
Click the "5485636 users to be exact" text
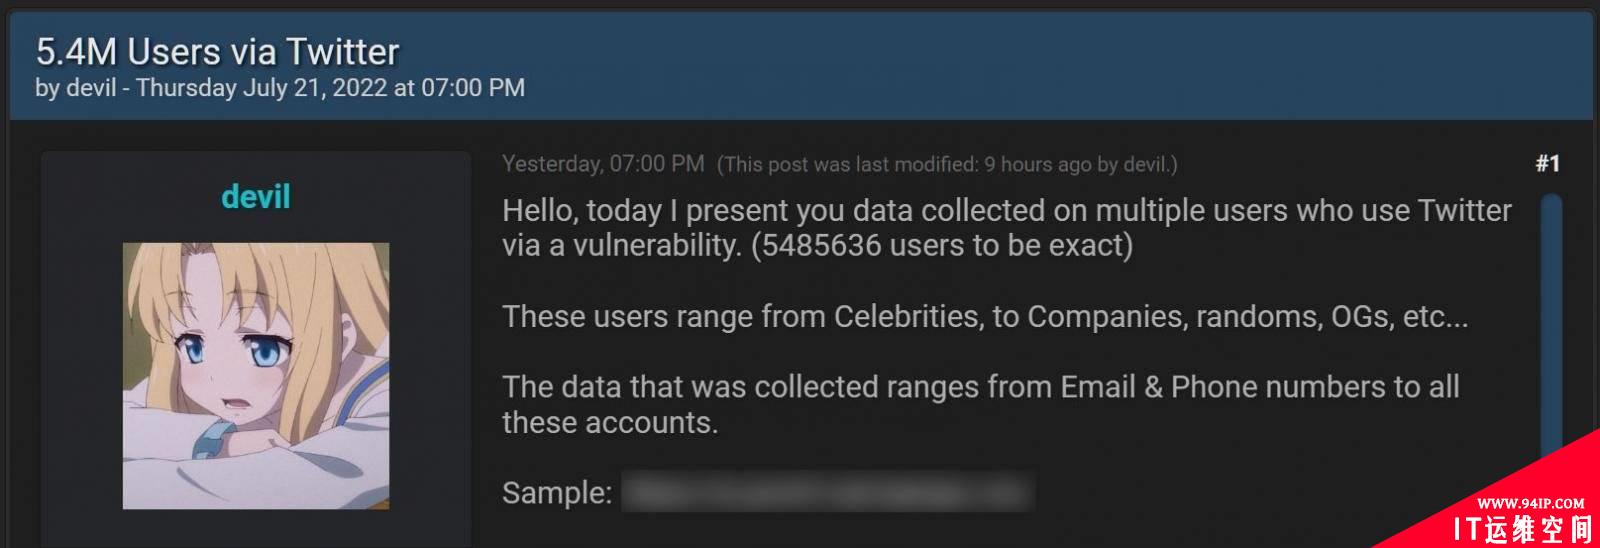tap(942, 245)
